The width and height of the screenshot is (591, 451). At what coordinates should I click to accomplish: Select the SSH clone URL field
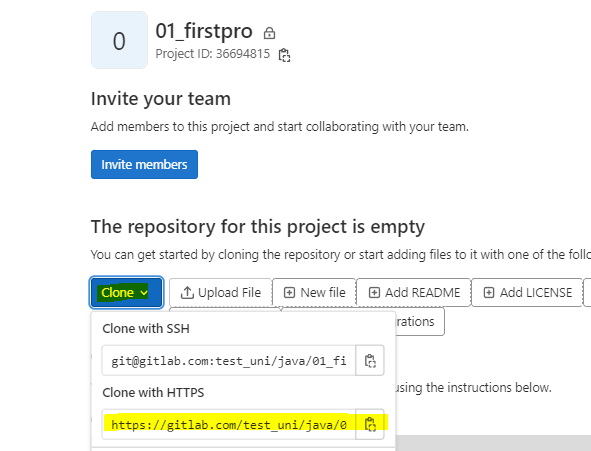[229, 361]
